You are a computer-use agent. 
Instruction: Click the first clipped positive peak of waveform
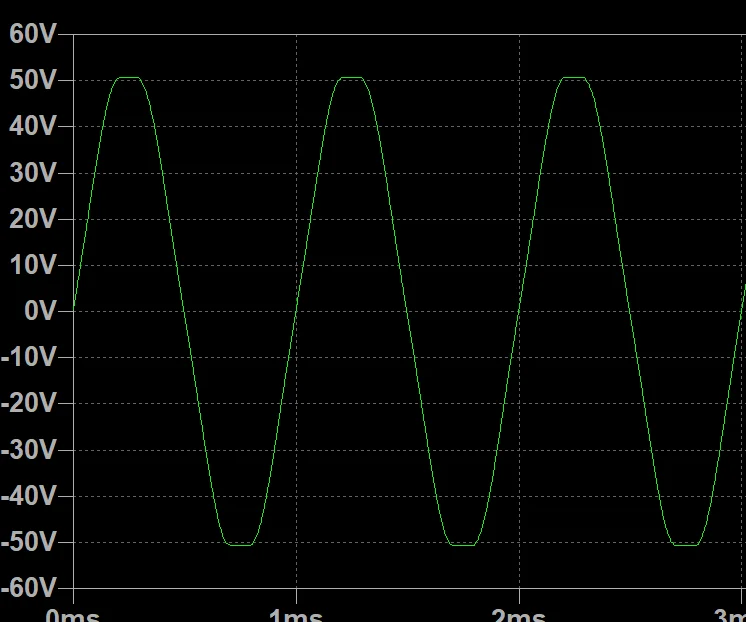(128, 78)
